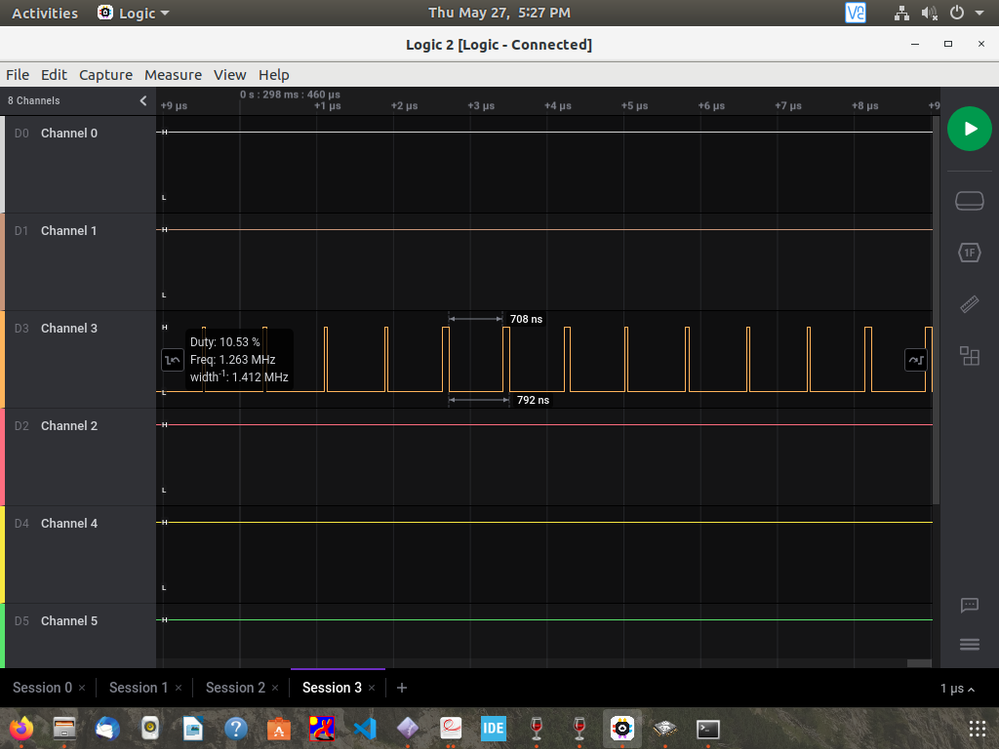Open Thunderbird mail in dock
This screenshot has height=749, width=999.
(107, 728)
